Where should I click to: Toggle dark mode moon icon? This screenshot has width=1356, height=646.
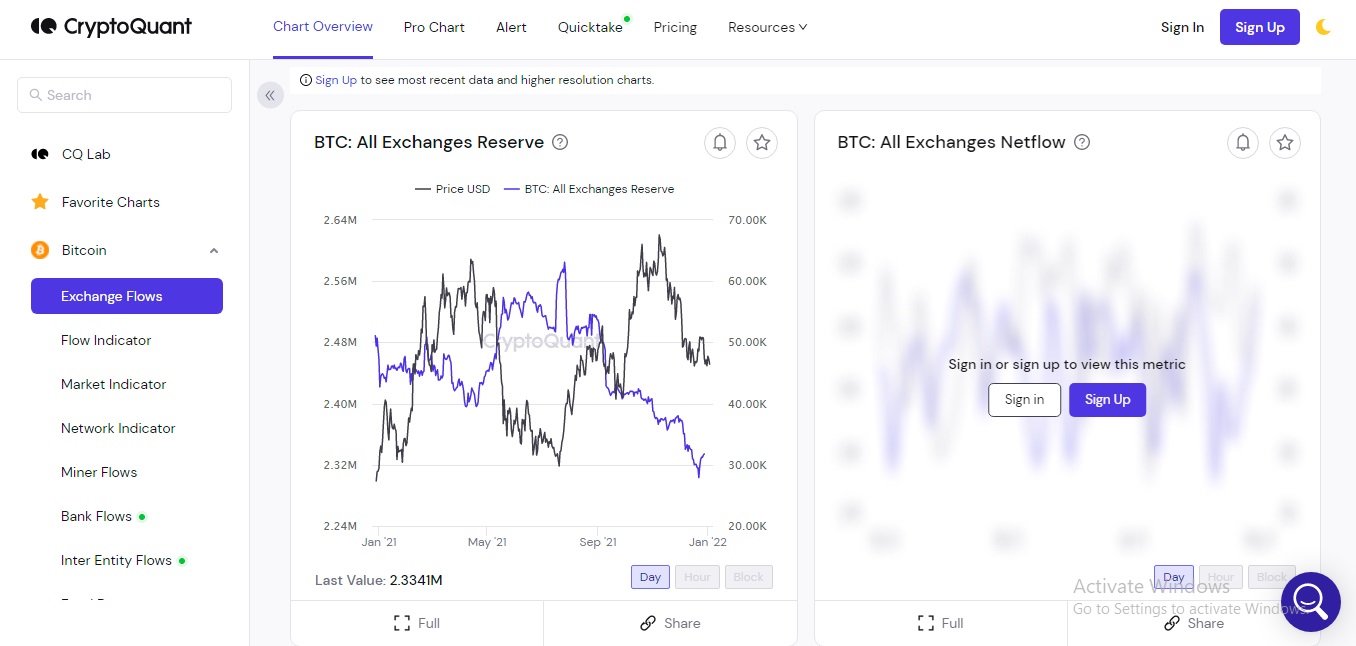[1323, 27]
